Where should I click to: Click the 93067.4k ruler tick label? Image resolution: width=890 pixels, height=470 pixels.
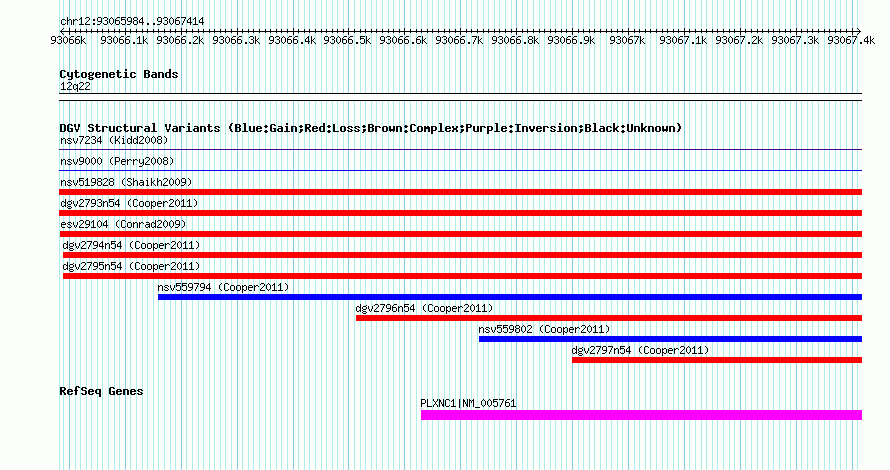point(851,40)
